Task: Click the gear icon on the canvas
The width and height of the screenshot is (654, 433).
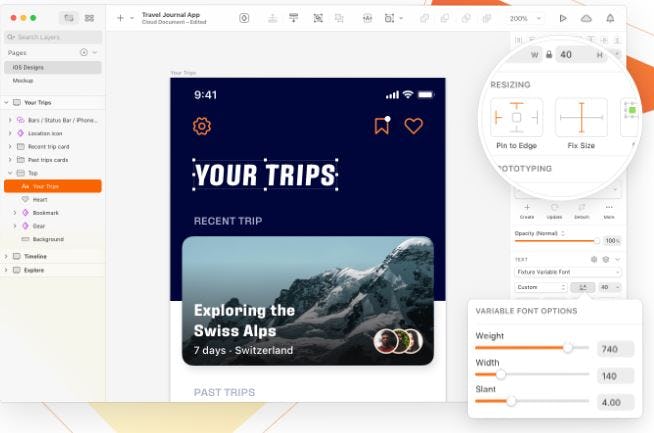Action: (x=202, y=126)
